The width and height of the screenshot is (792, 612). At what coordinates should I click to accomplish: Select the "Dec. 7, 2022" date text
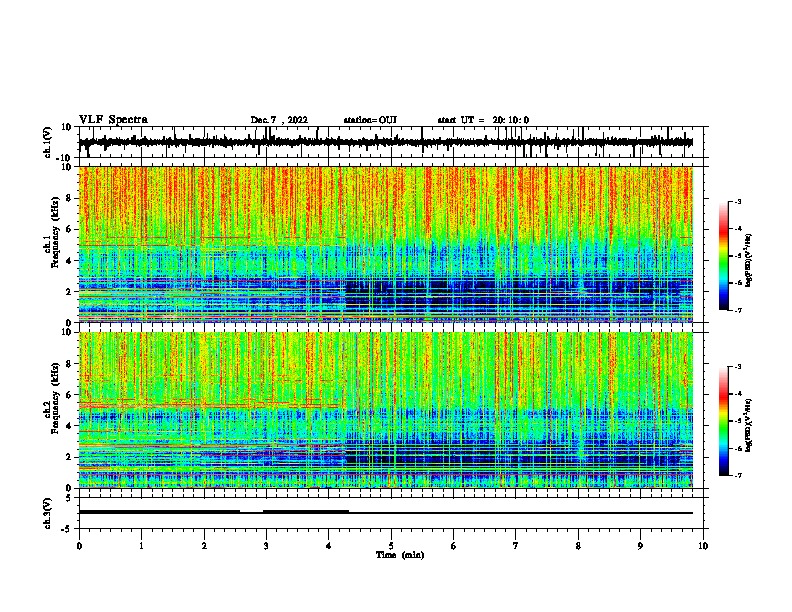click(279, 120)
